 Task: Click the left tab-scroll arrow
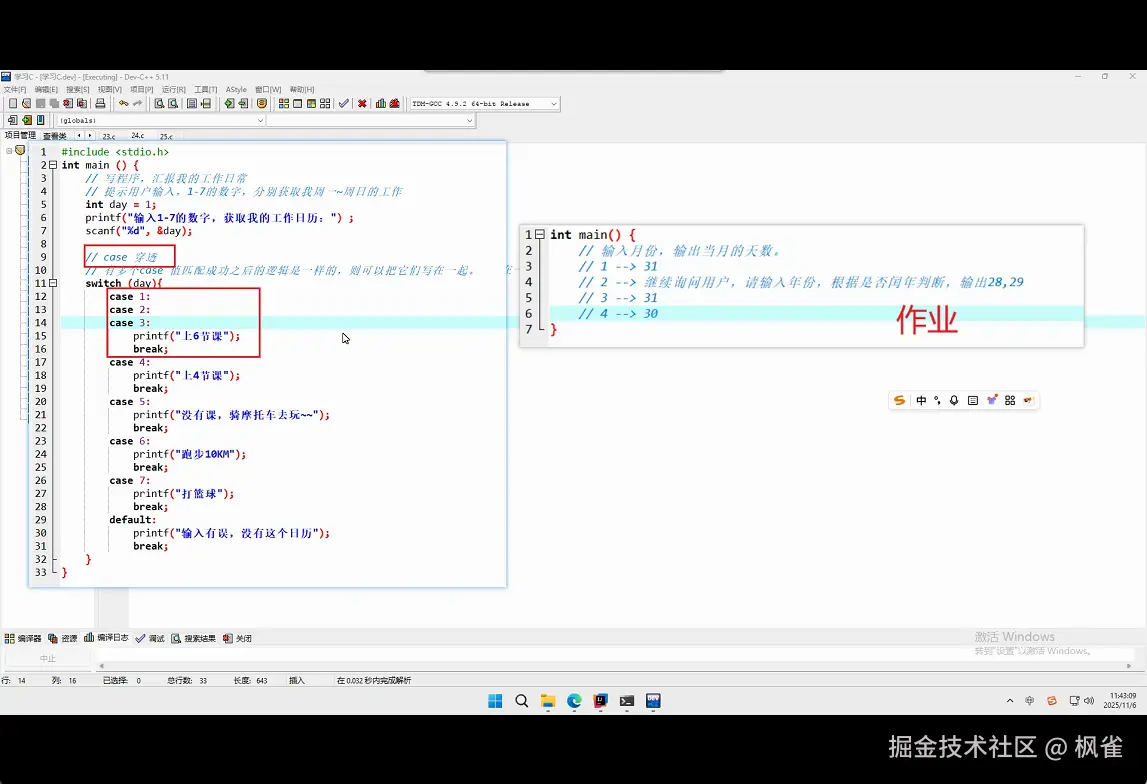coord(79,135)
